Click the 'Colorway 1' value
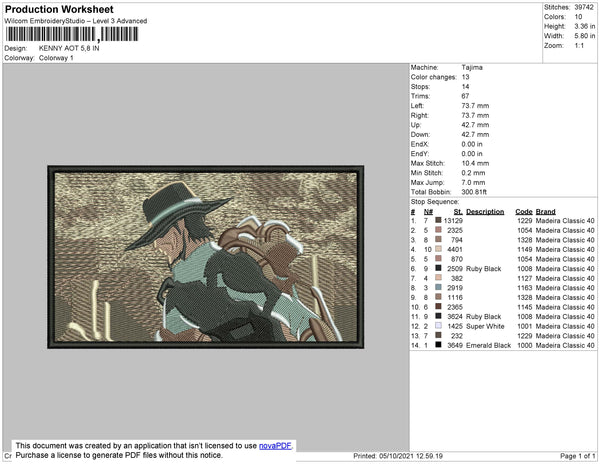 coord(56,58)
